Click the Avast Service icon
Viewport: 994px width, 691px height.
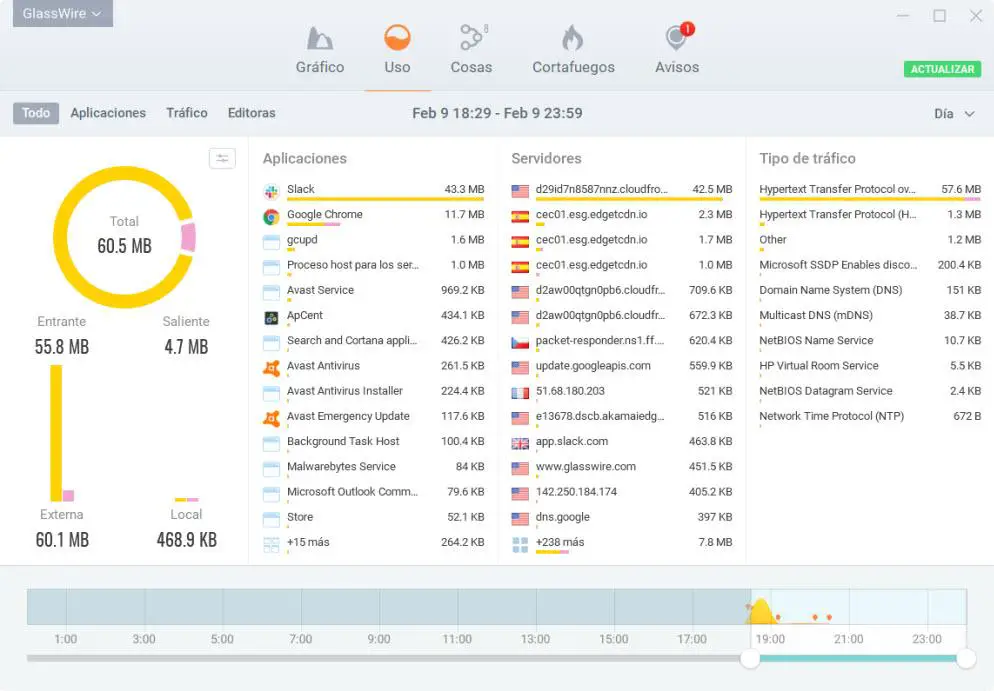[x=271, y=292]
